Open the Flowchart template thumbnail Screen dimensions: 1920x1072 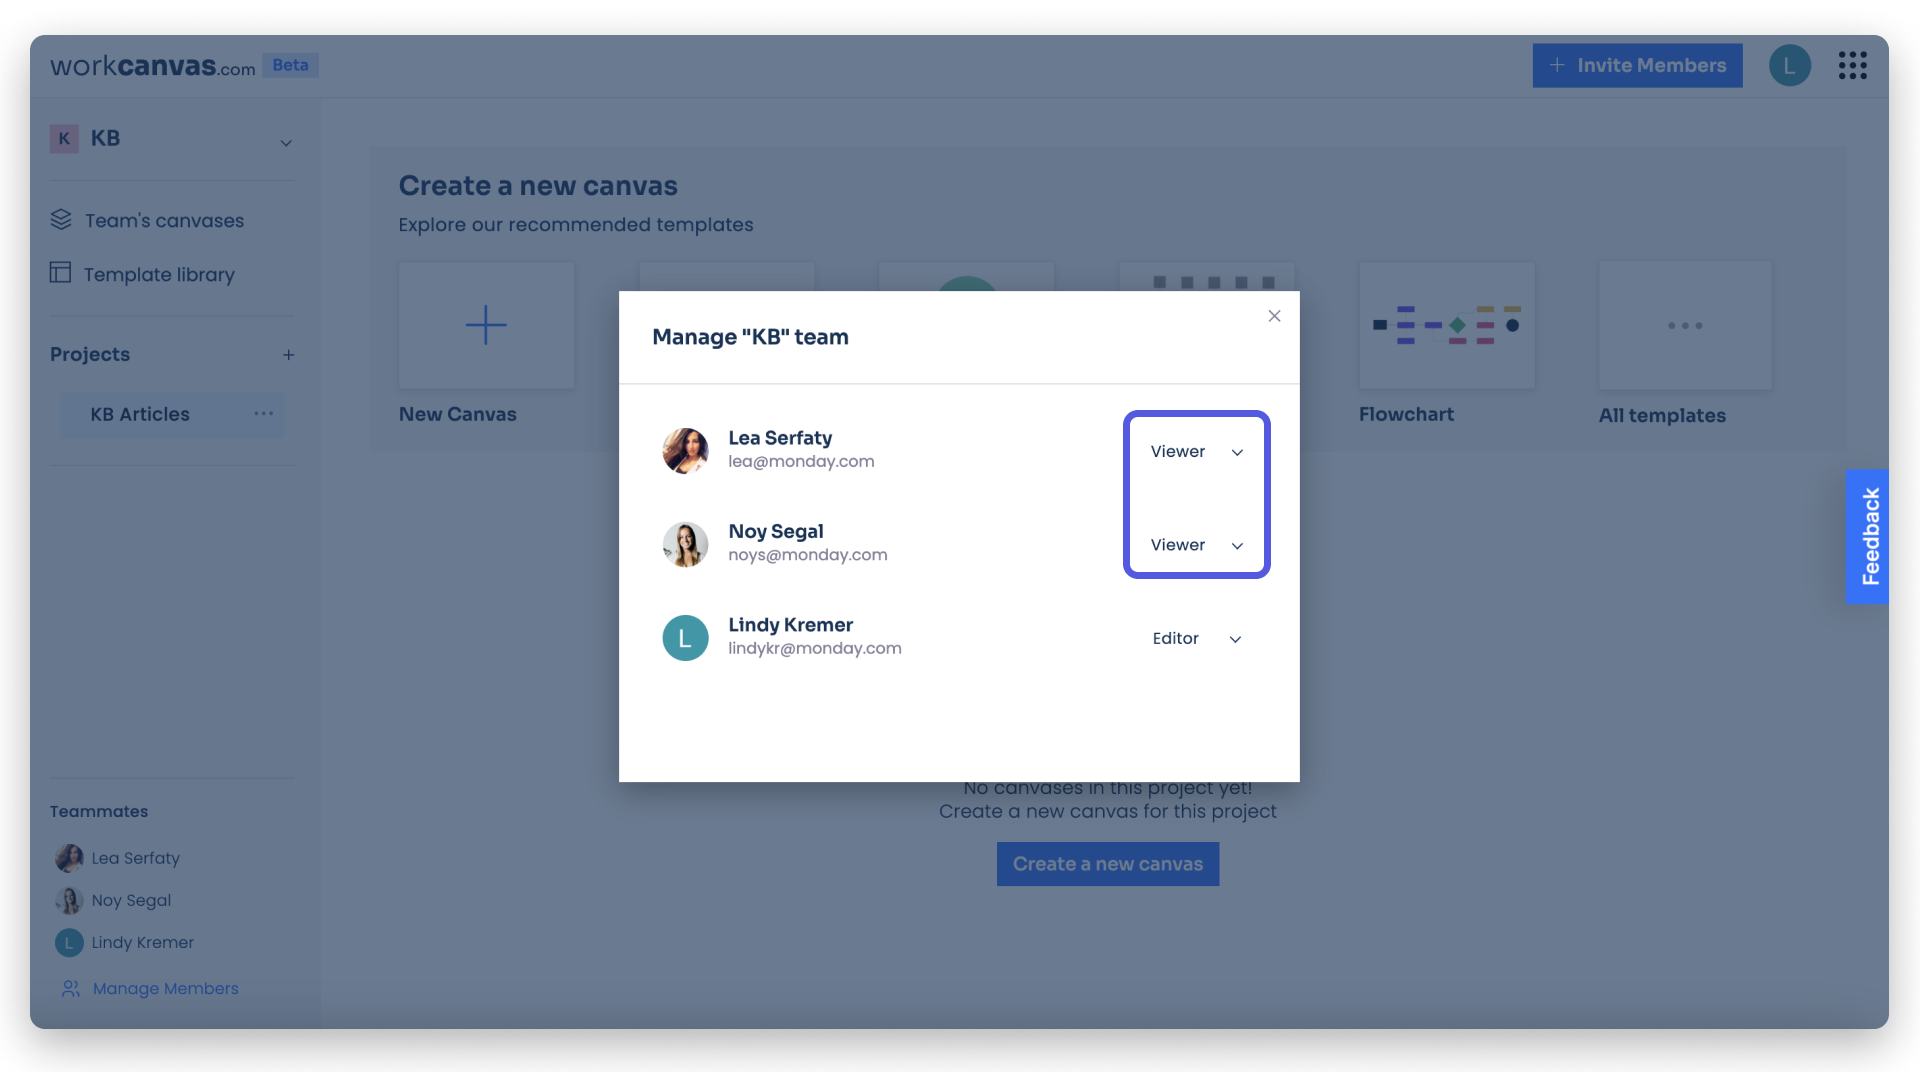(x=1446, y=325)
